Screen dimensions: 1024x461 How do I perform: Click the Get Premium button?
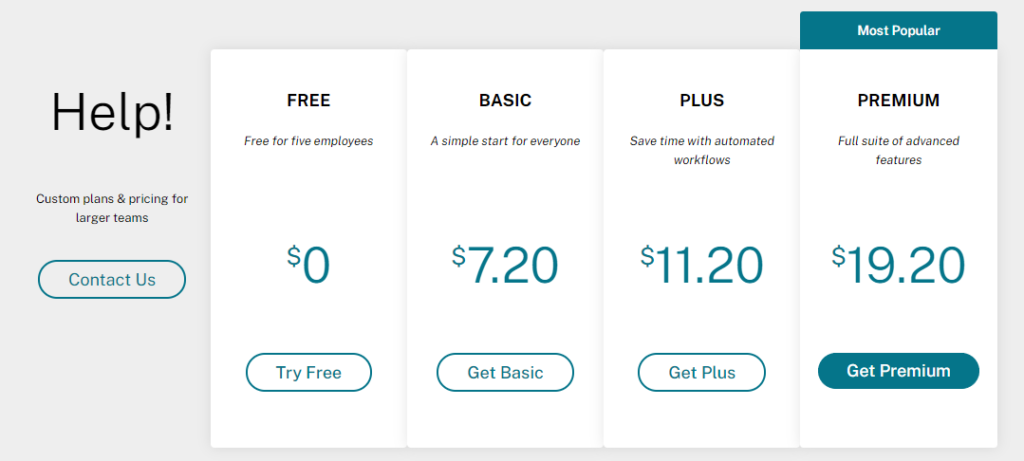(x=898, y=371)
